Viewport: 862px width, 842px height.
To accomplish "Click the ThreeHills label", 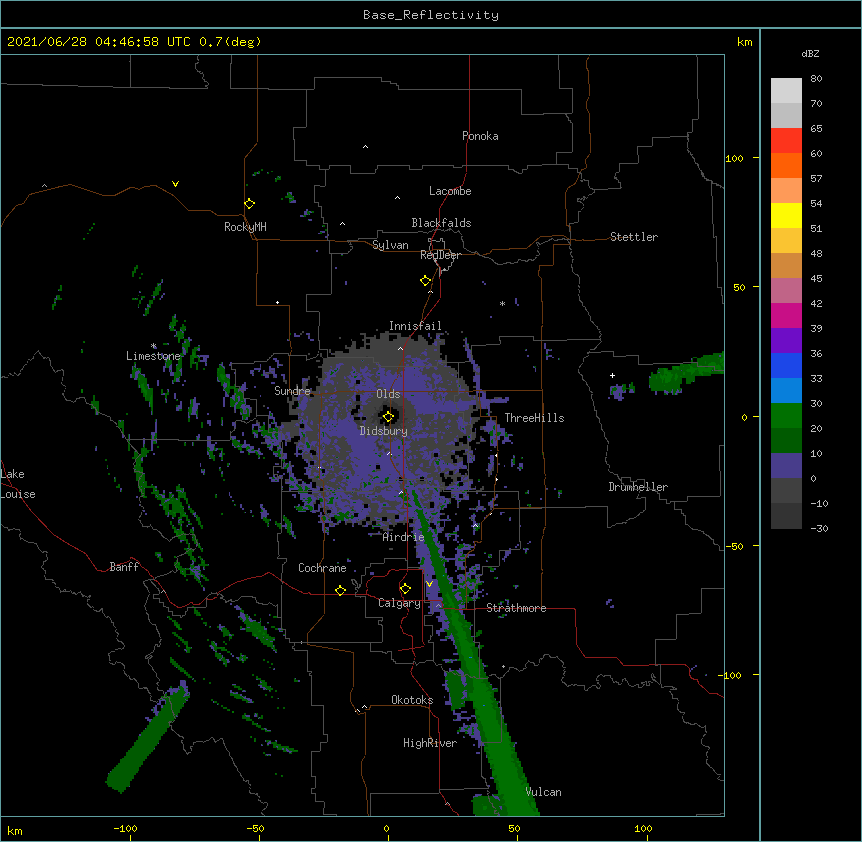I will pos(534,418).
